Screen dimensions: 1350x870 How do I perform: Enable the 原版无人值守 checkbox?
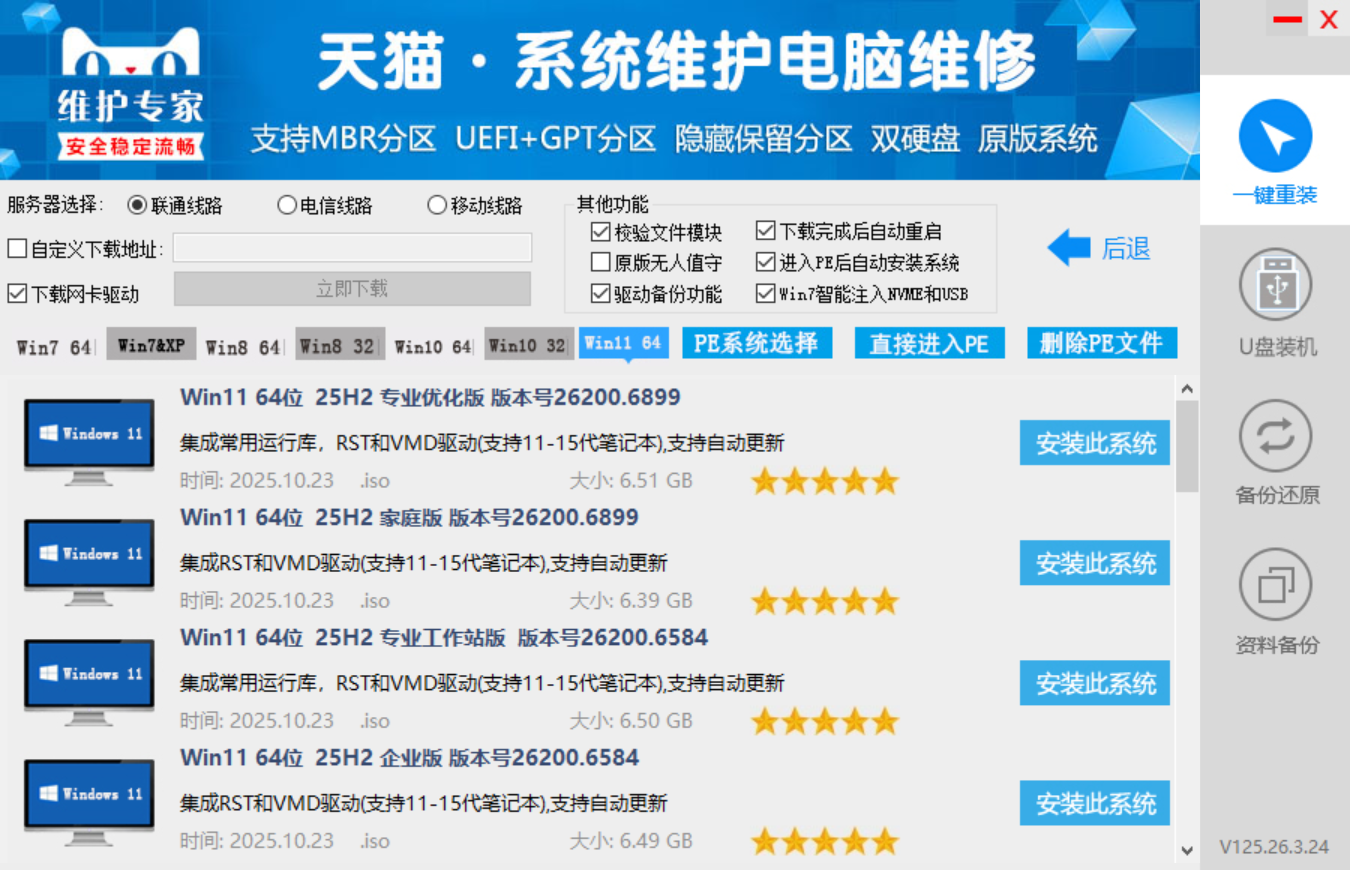(x=601, y=263)
